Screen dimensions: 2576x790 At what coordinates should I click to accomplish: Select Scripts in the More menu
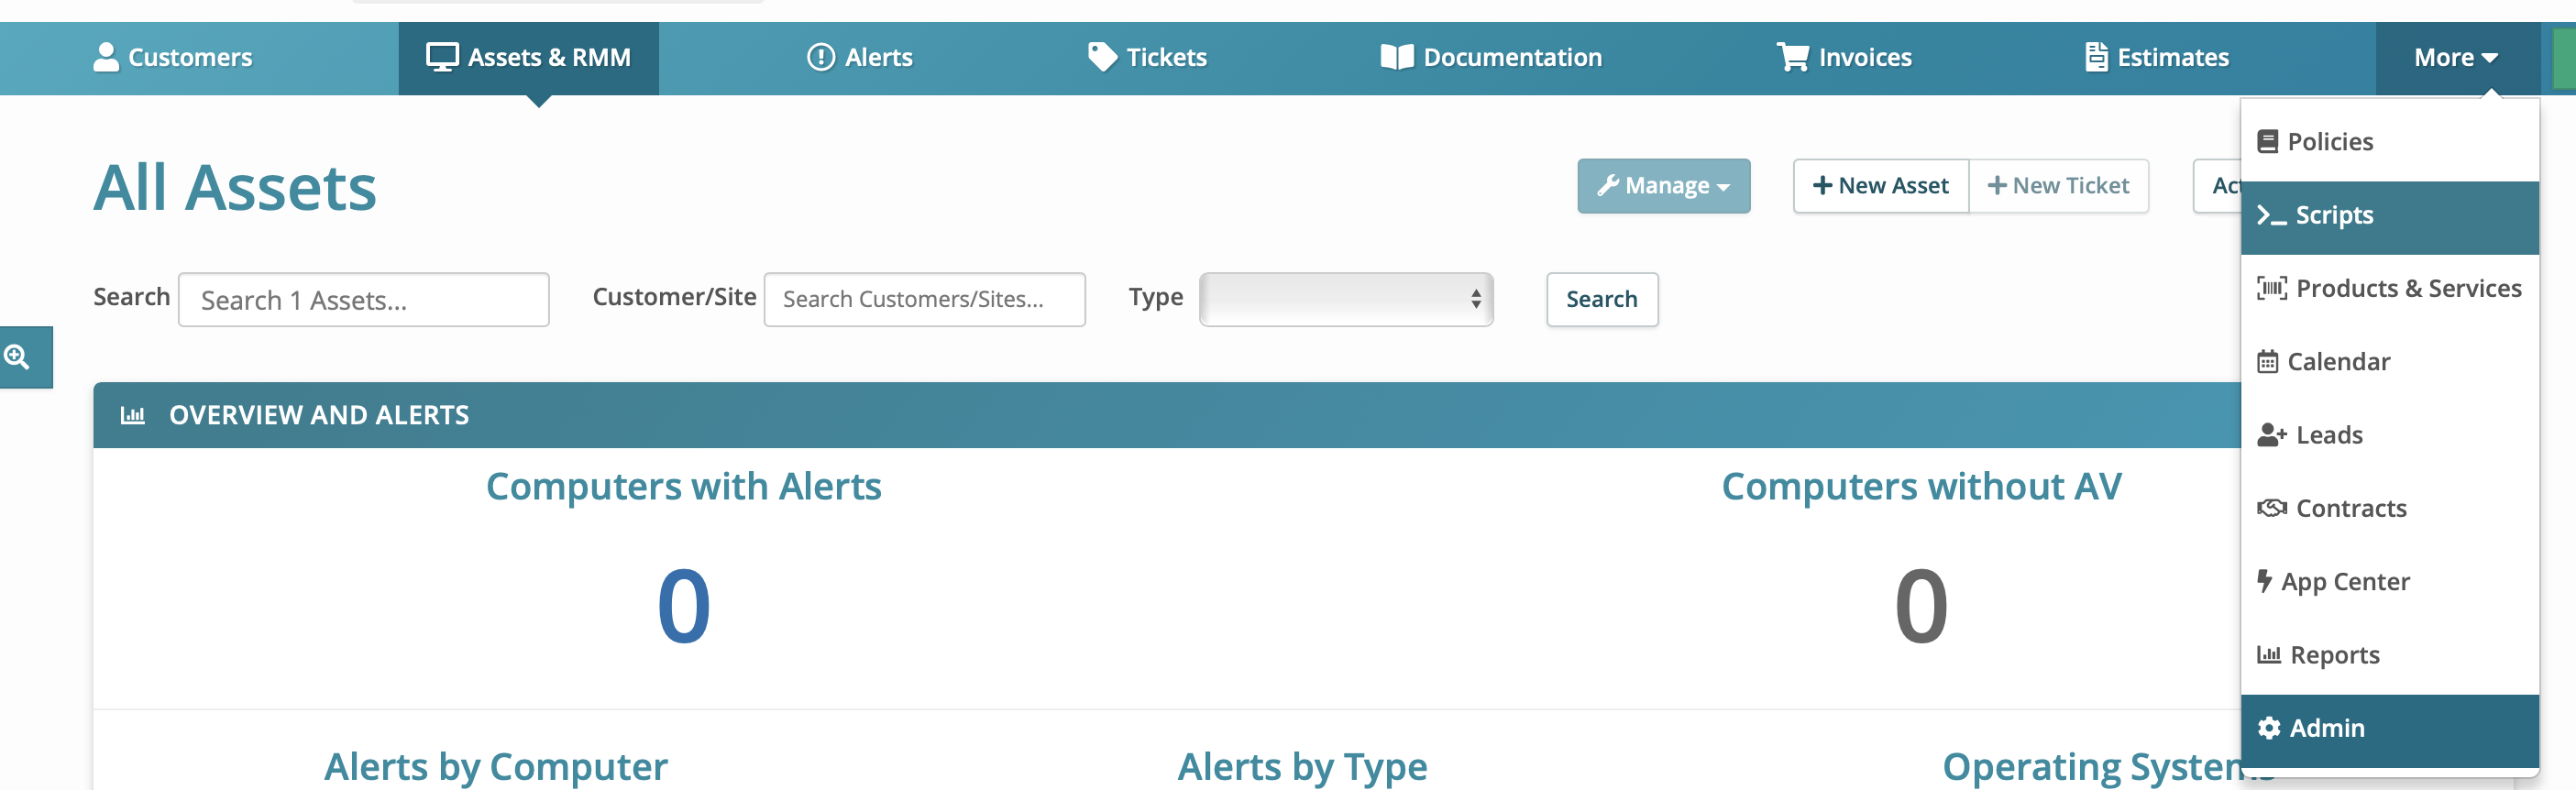2390,216
